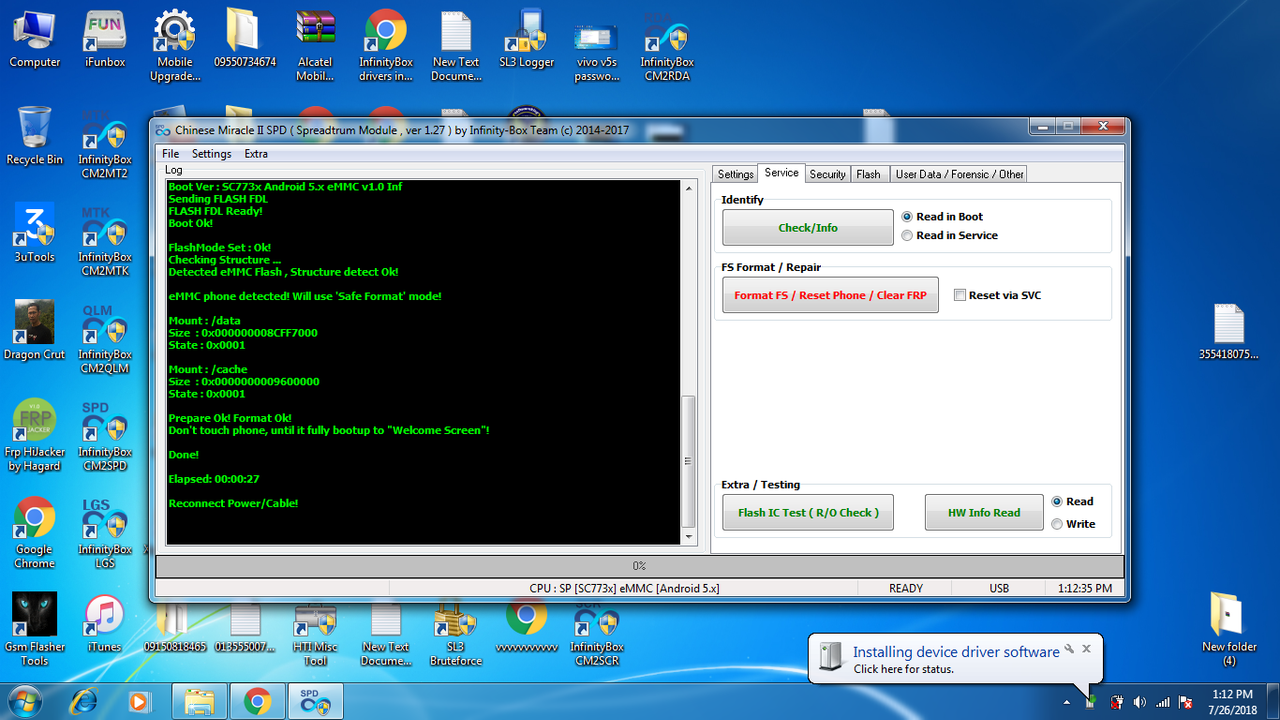1280x720 pixels.
Task: Click Format FS / Reset Phone / Clear FRP
Action: tap(830, 295)
